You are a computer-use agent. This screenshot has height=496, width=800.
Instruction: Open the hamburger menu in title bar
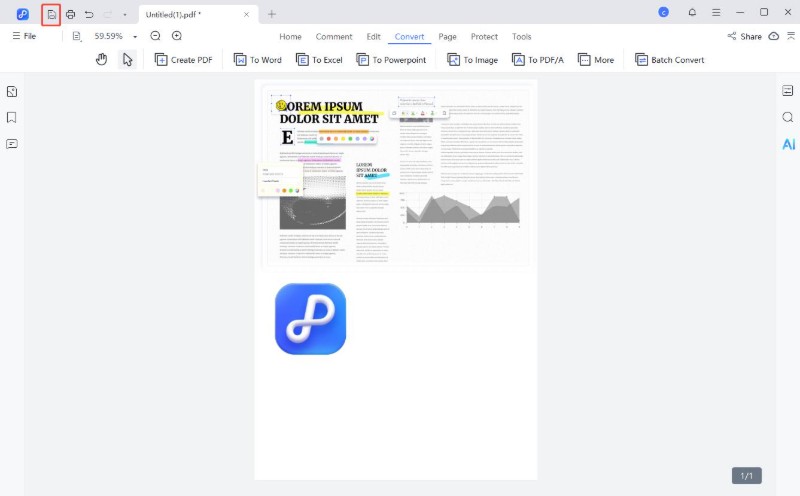[716, 12]
